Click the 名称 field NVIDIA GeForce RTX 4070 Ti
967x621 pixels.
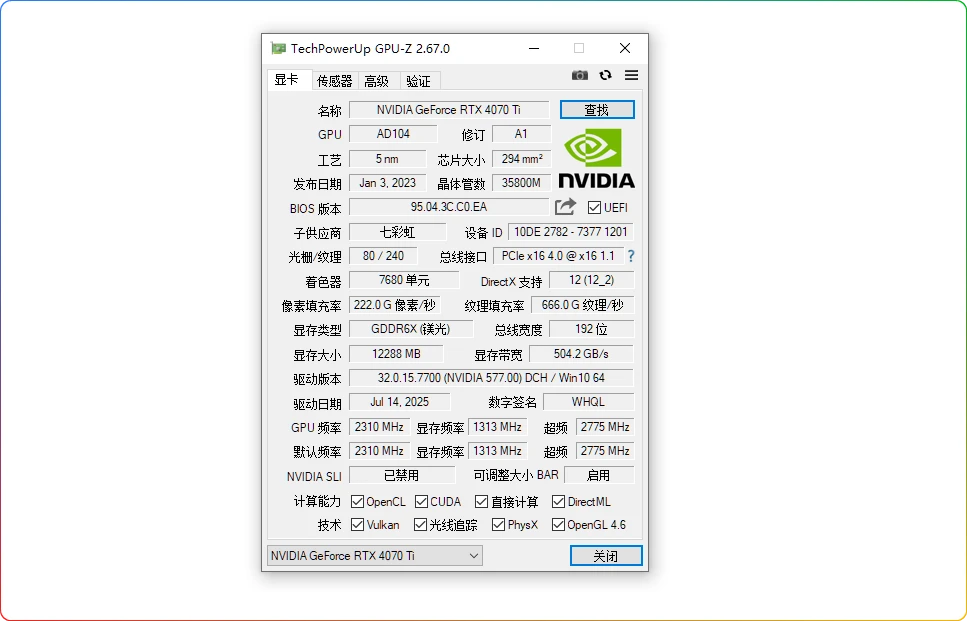point(449,110)
